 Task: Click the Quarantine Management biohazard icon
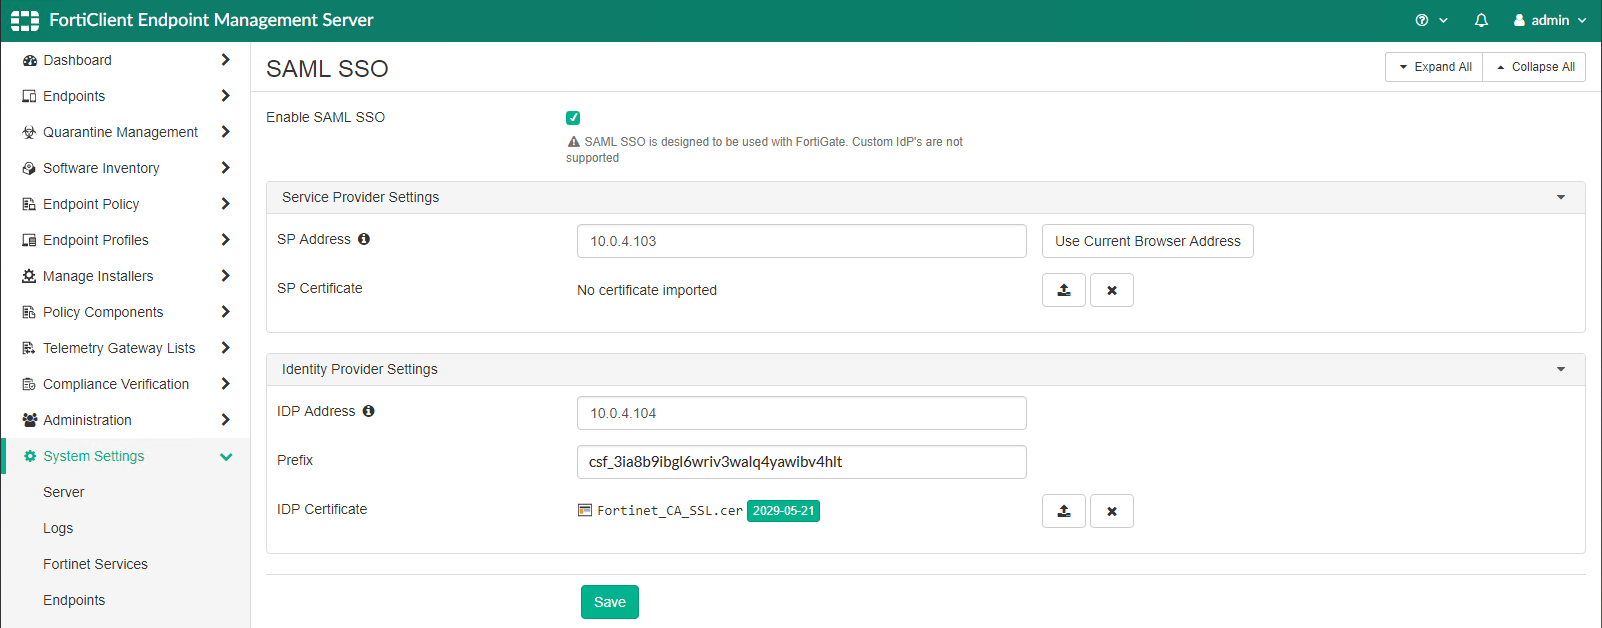[29, 132]
